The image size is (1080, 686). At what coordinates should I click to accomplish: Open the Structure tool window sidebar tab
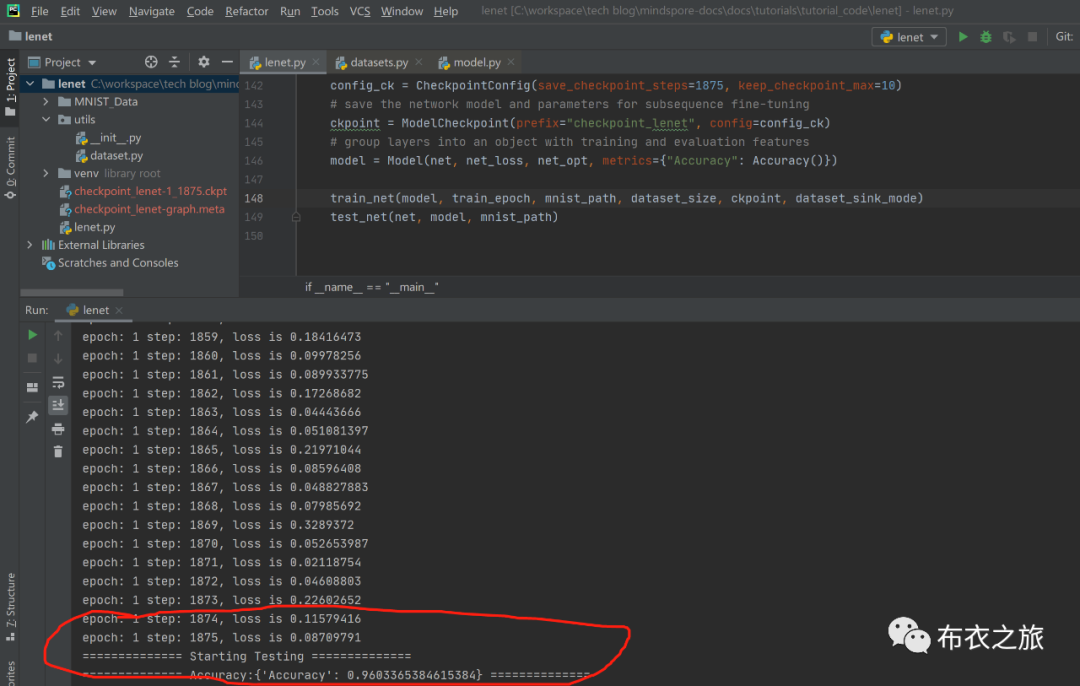coord(10,606)
